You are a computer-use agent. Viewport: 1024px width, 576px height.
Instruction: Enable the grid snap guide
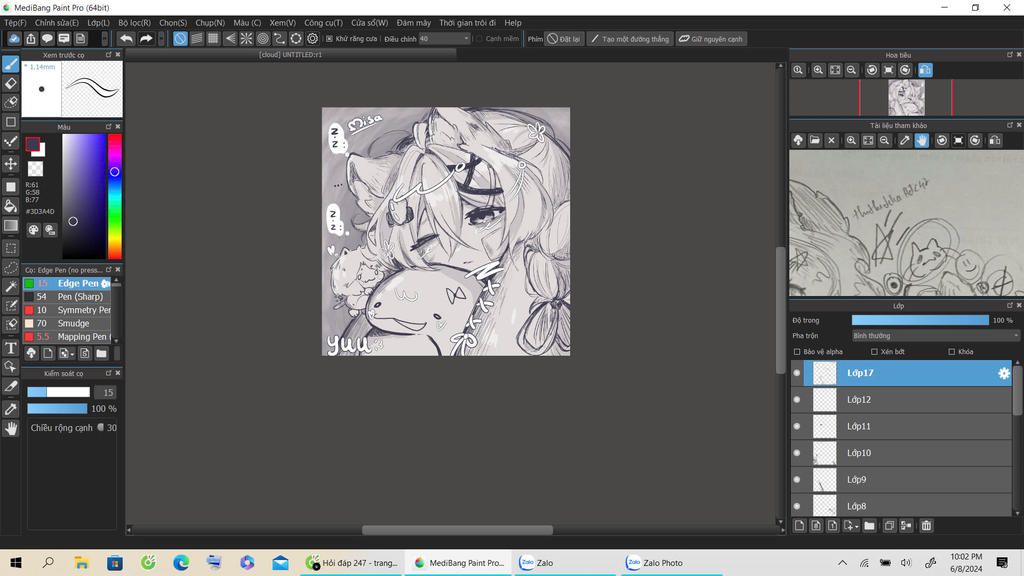[213, 39]
